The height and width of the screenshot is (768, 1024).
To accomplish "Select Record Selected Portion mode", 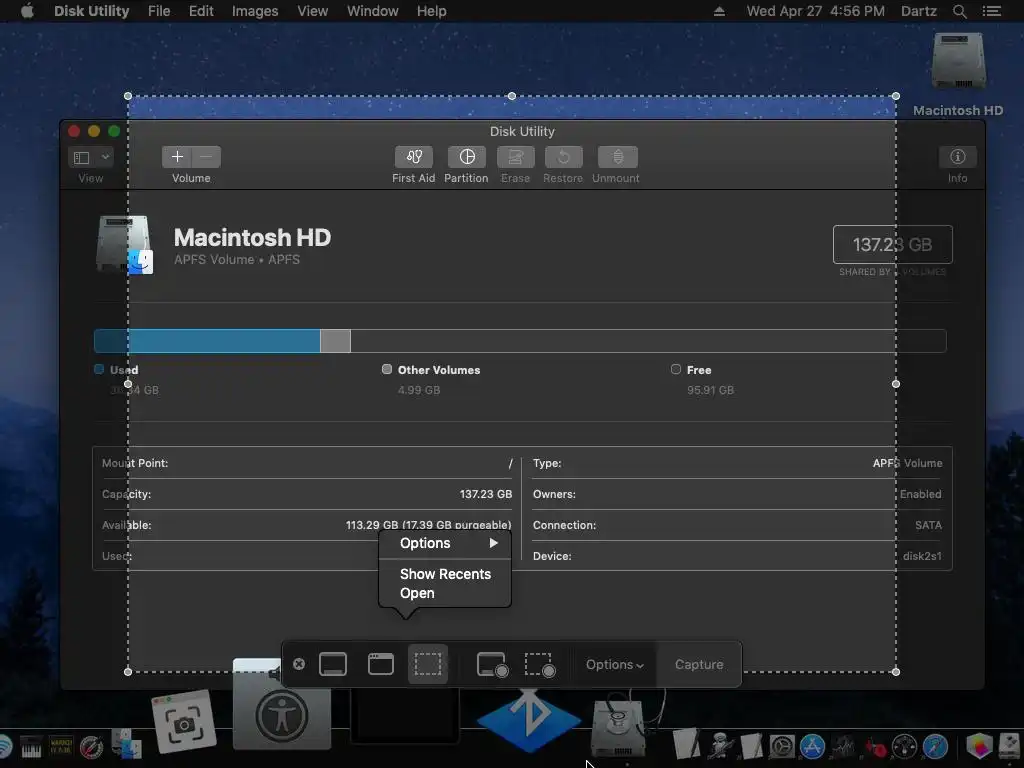I will (x=540, y=664).
